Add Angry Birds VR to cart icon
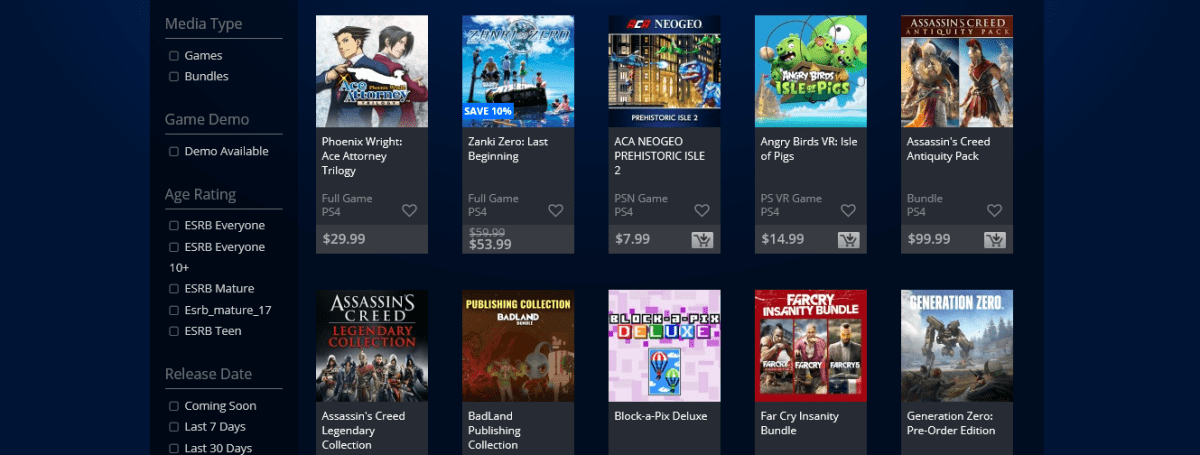This screenshot has height=455, width=1200. [848, 239]
